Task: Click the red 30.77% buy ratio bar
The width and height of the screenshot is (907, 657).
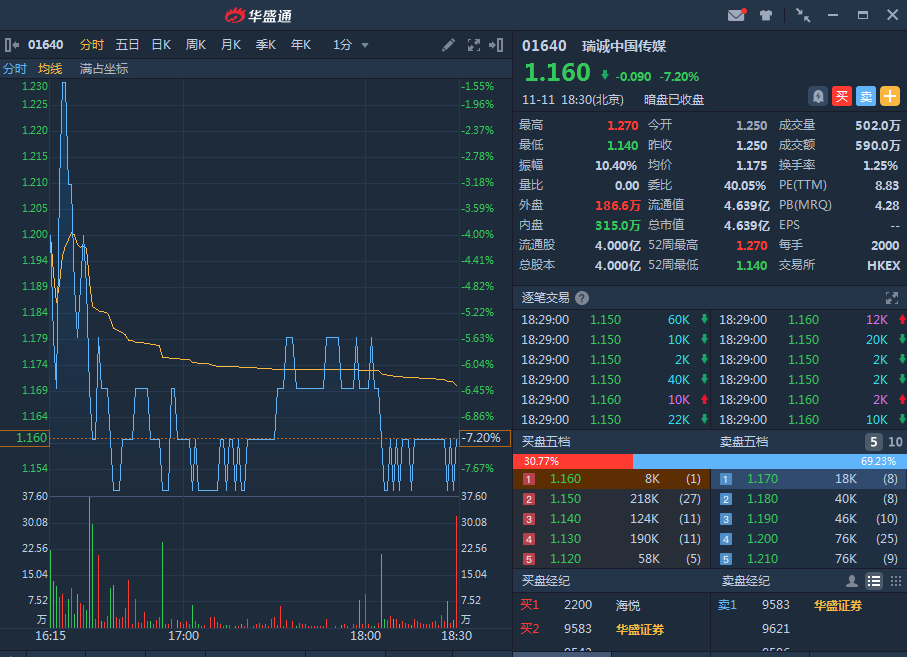Action: (573, 461)
